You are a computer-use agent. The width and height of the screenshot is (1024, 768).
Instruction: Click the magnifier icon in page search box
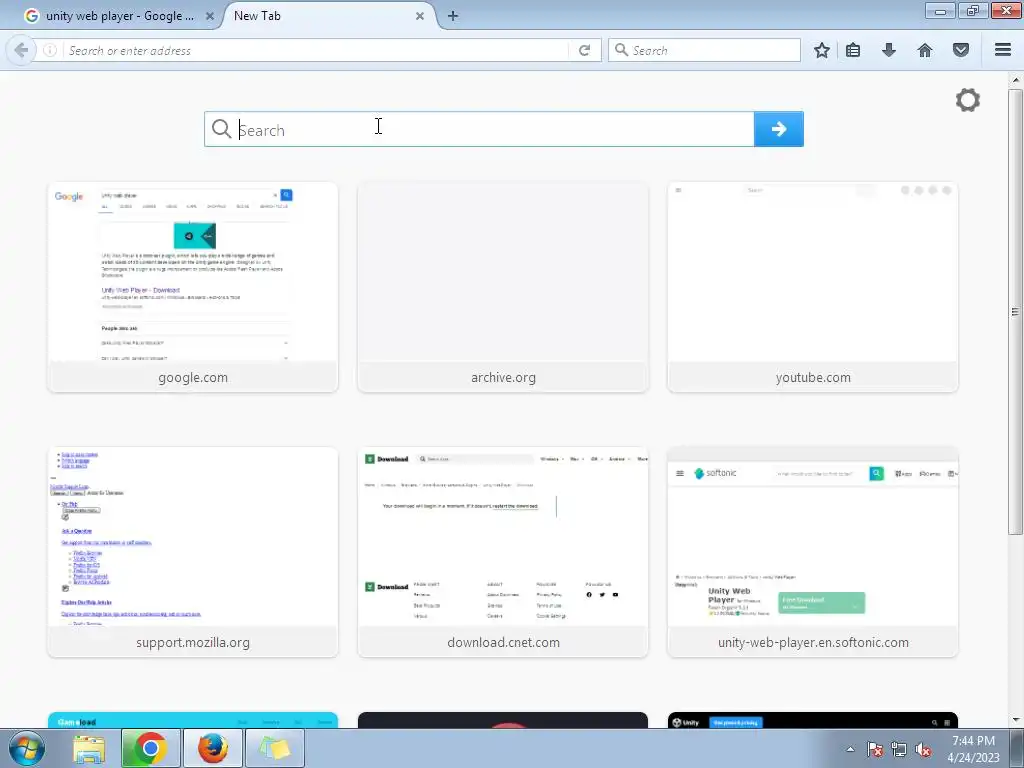pyautogui.click(x=221, y=129)
